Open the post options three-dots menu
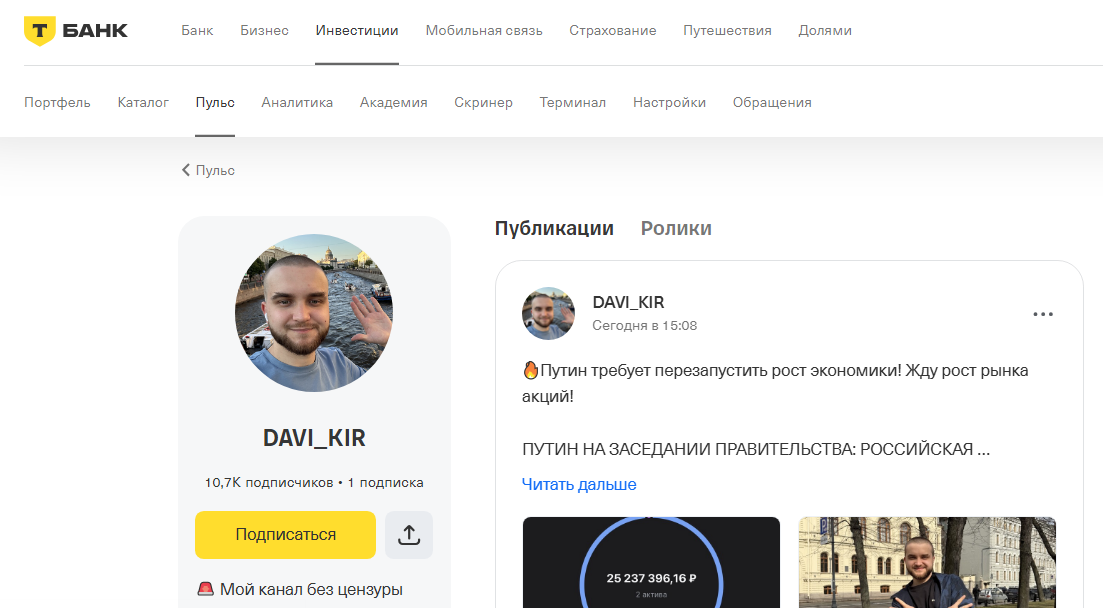 pyautogui.click(x=1043, y=314)
